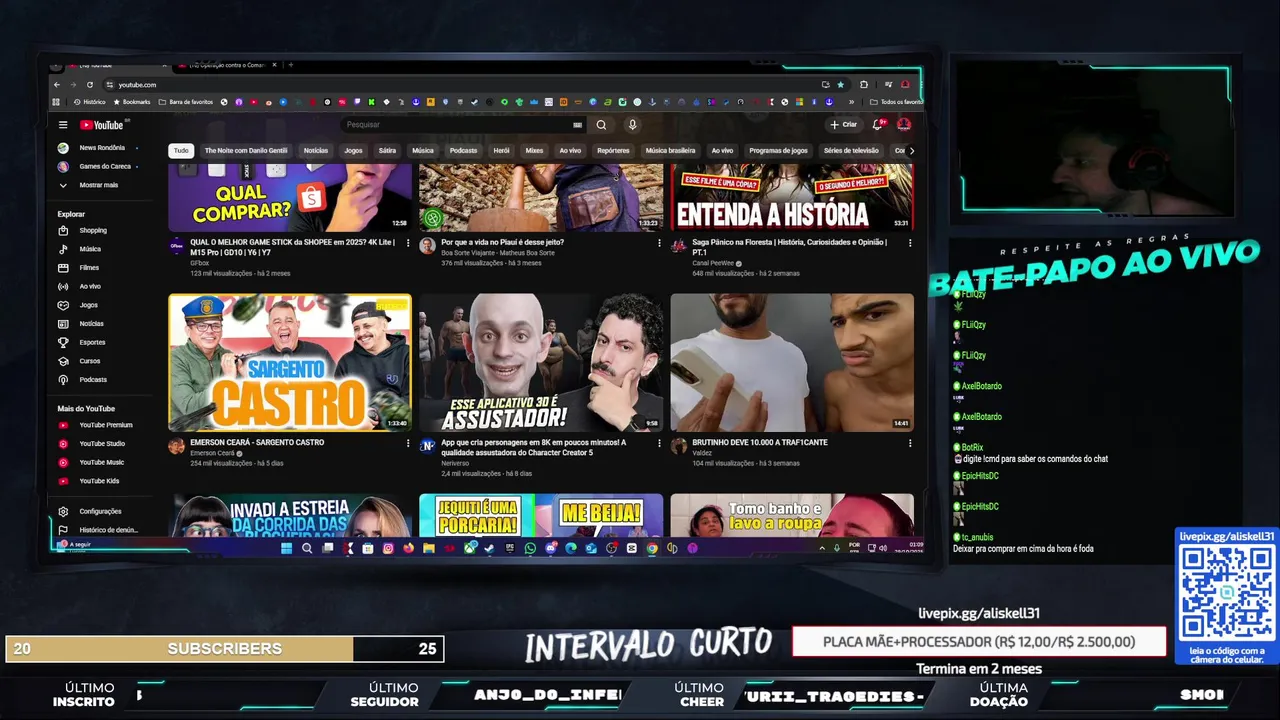Image resolution: width=1280 pixels, height=720 pixels.
Task: Open Filmes in the Explorar section
Action: click(x=89, y=268)
